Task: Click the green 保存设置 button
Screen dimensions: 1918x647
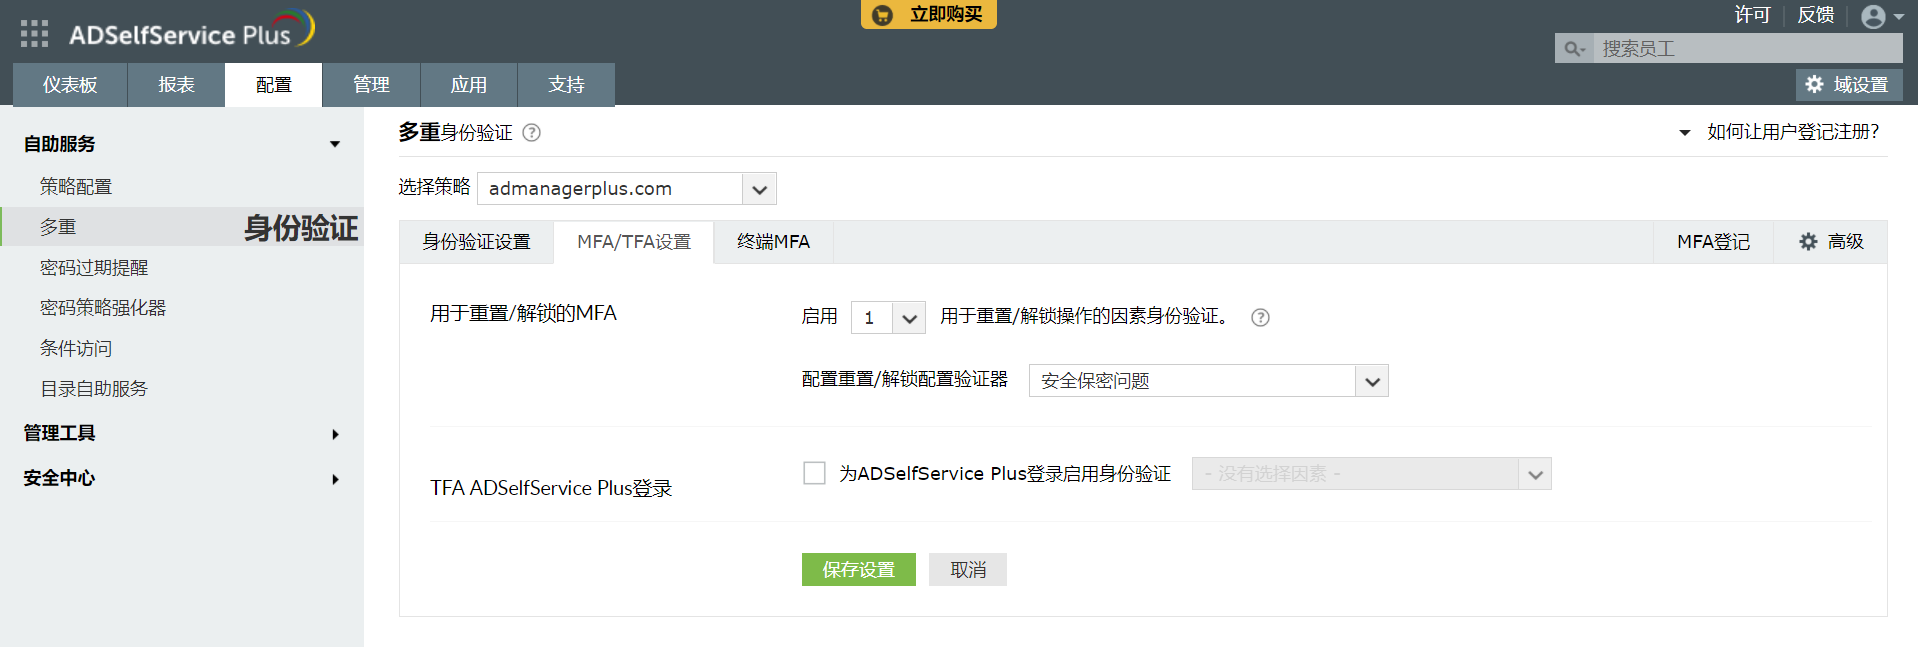Action: [858, 570]
